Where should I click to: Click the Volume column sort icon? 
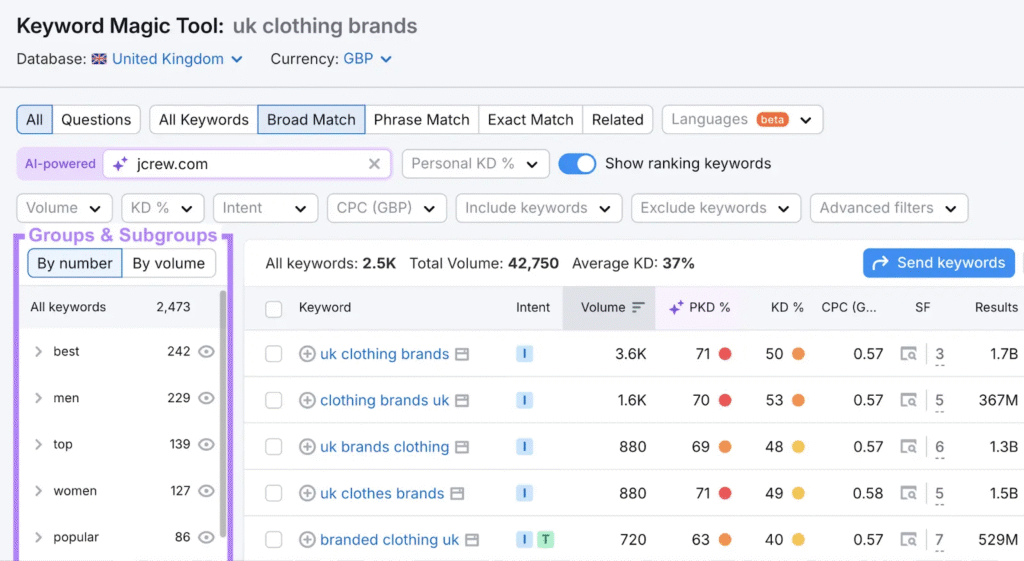(638, 308)
